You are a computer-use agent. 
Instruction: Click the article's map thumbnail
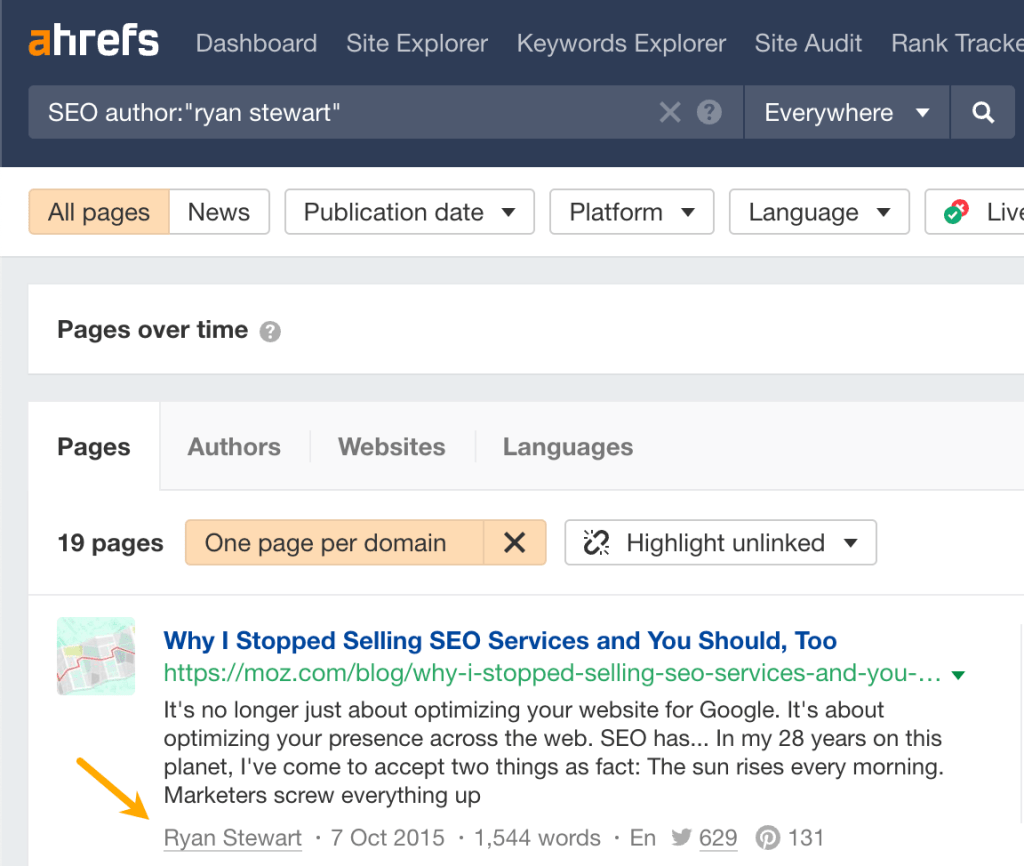(95, 656)
